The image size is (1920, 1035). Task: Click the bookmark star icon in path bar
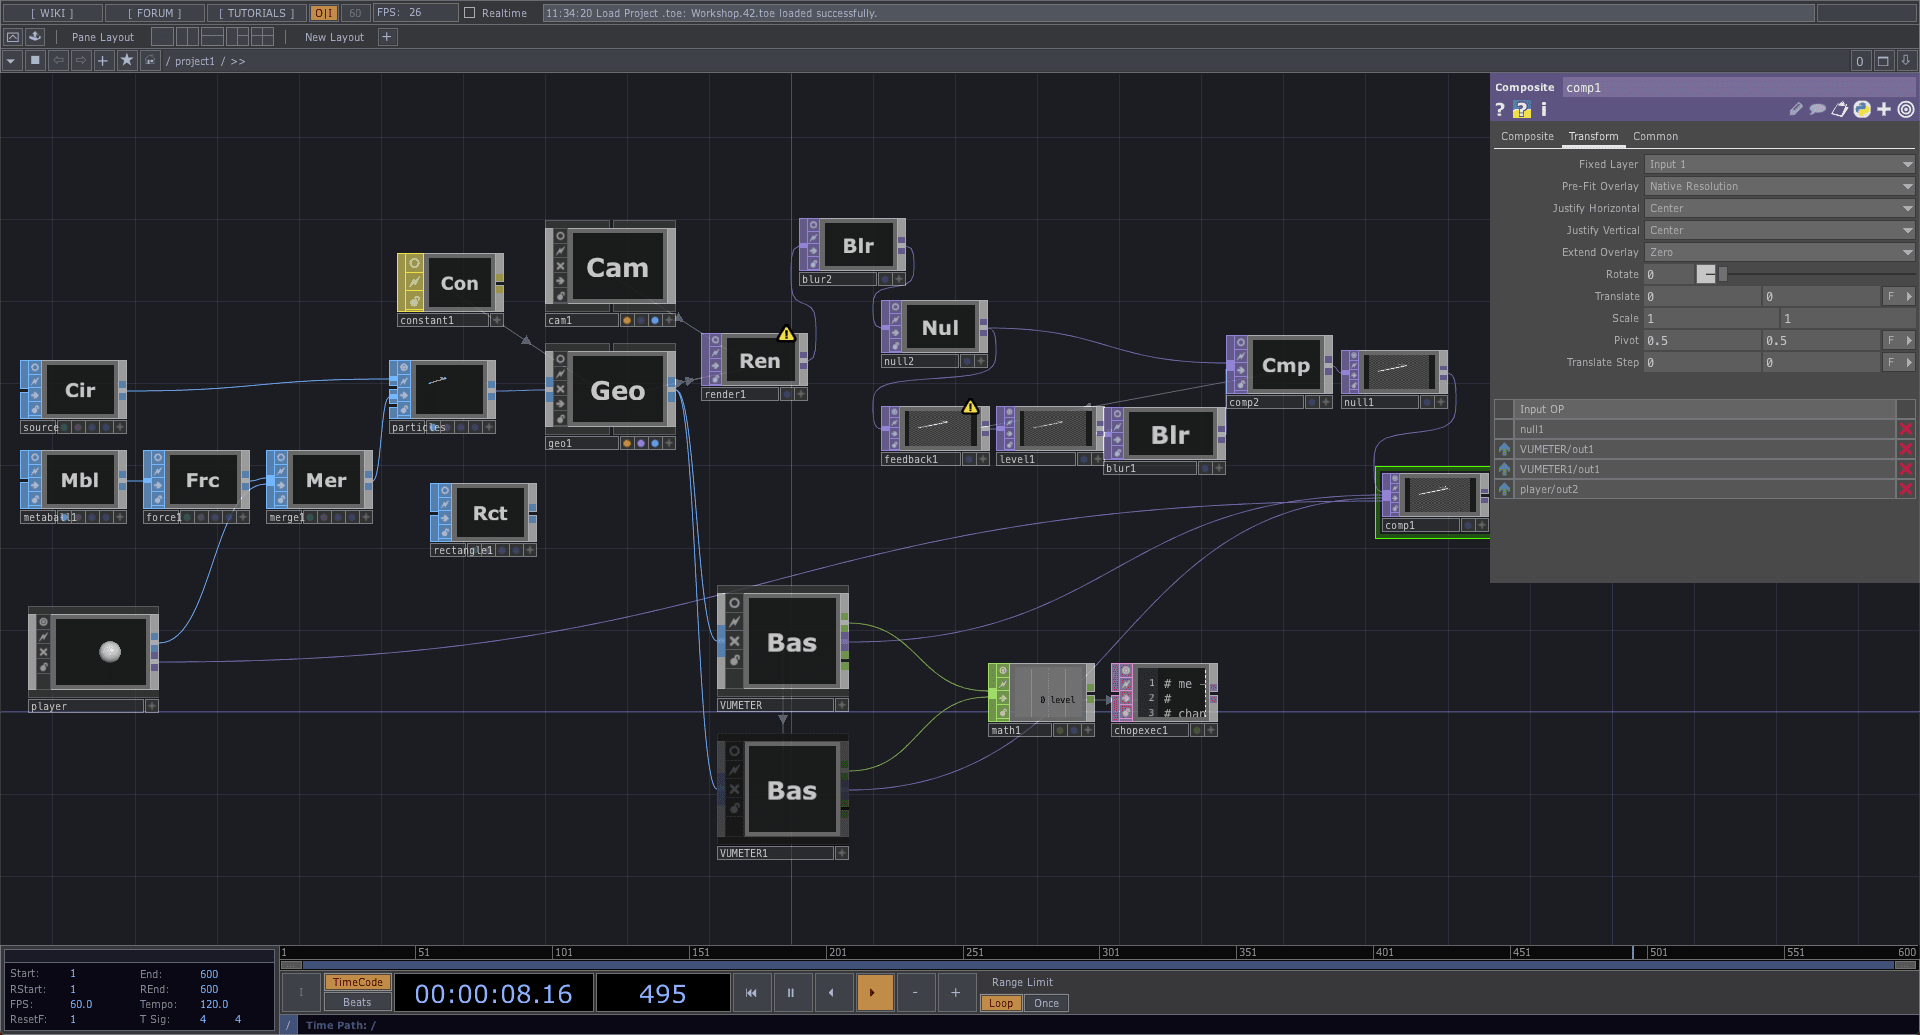pyautogui.click(x=127, y=61)
